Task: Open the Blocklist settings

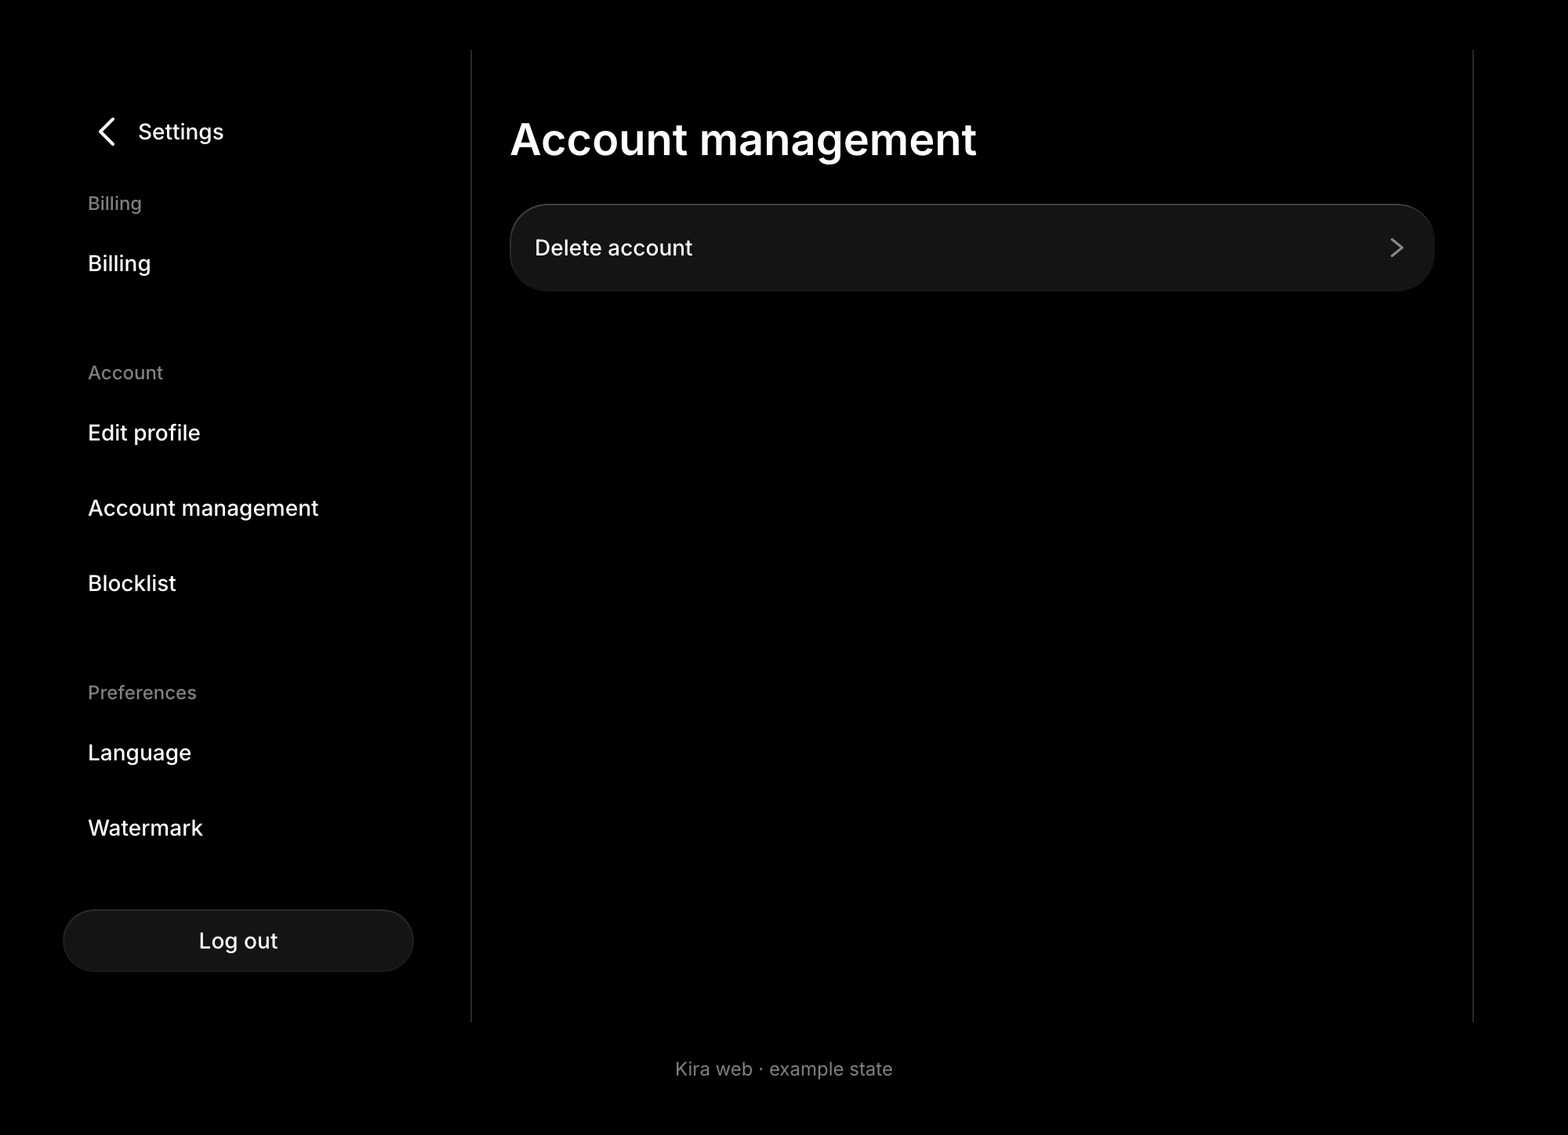Action: (132, 583)
